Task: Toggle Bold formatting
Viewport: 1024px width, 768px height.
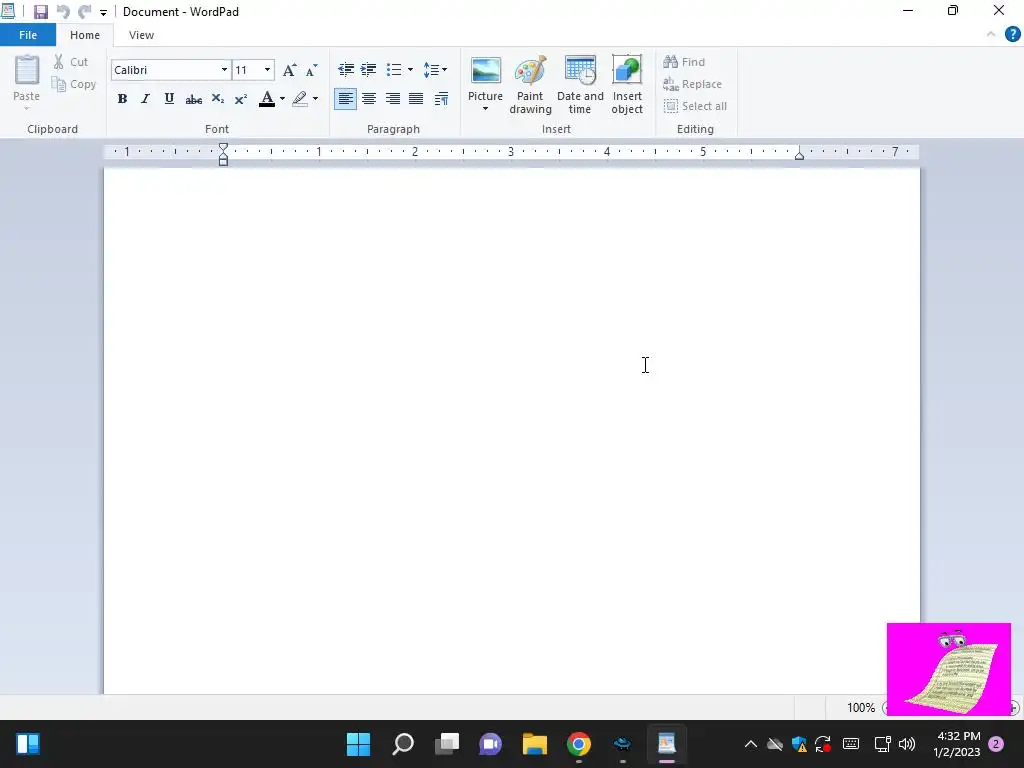Action: pyautogui.click(x=122, y=99)
